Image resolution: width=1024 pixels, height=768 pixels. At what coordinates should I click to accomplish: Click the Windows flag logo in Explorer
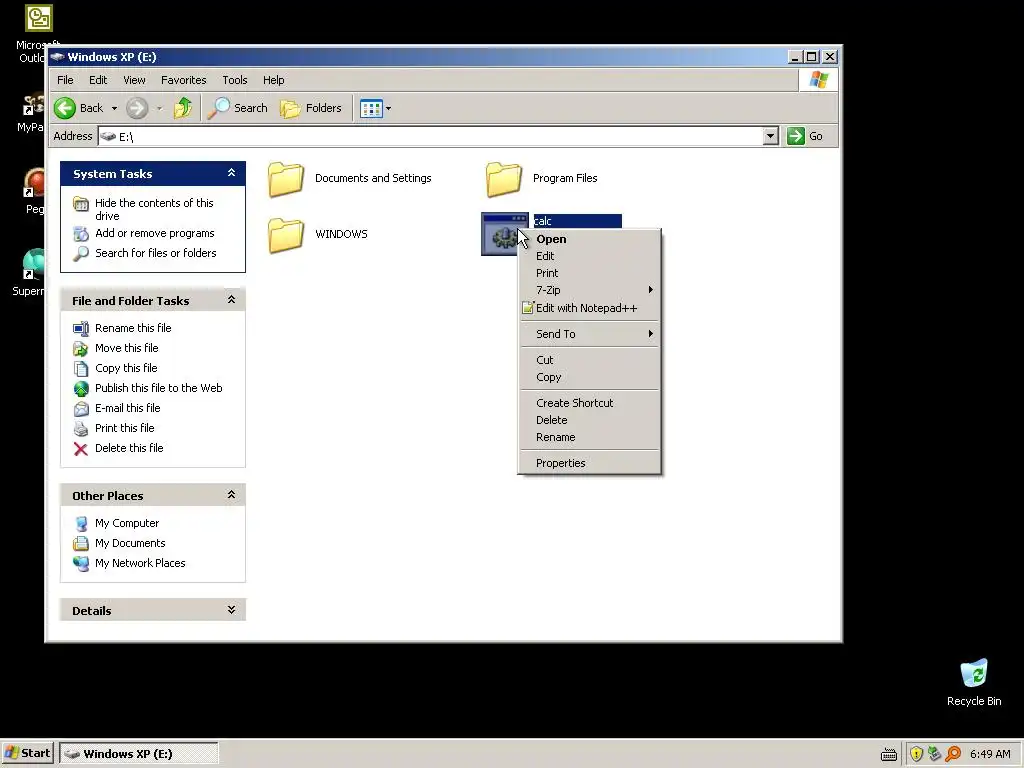click(818, 80)
